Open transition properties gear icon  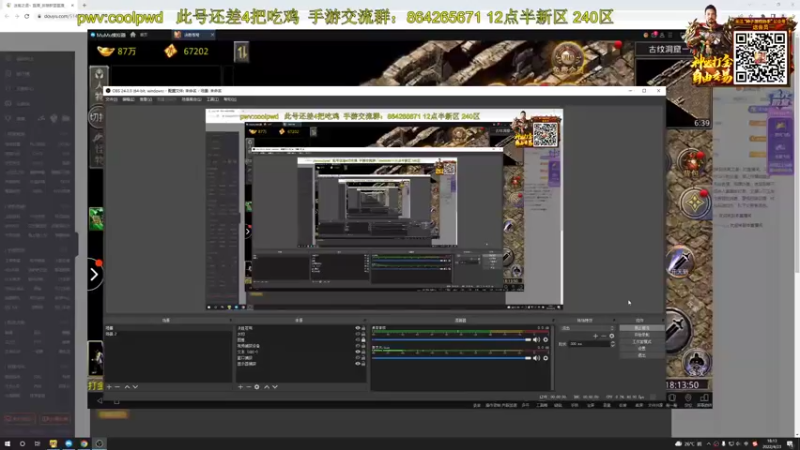click(612, 336)
